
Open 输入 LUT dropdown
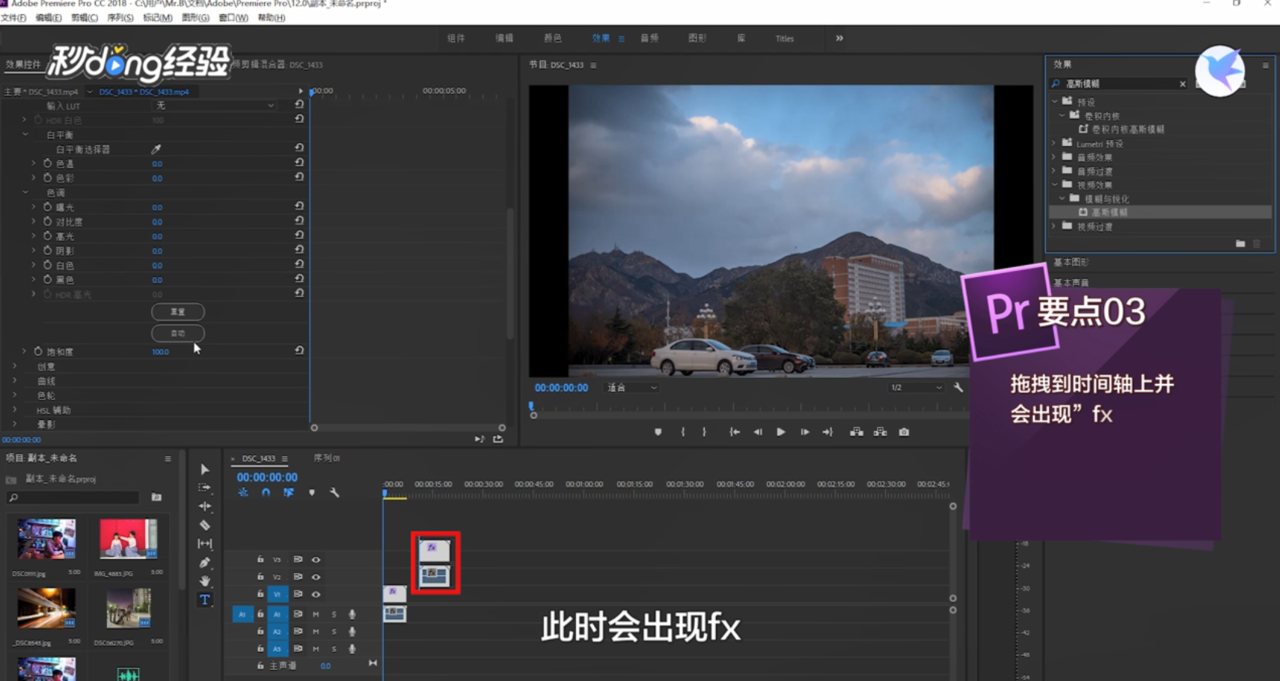214,105
